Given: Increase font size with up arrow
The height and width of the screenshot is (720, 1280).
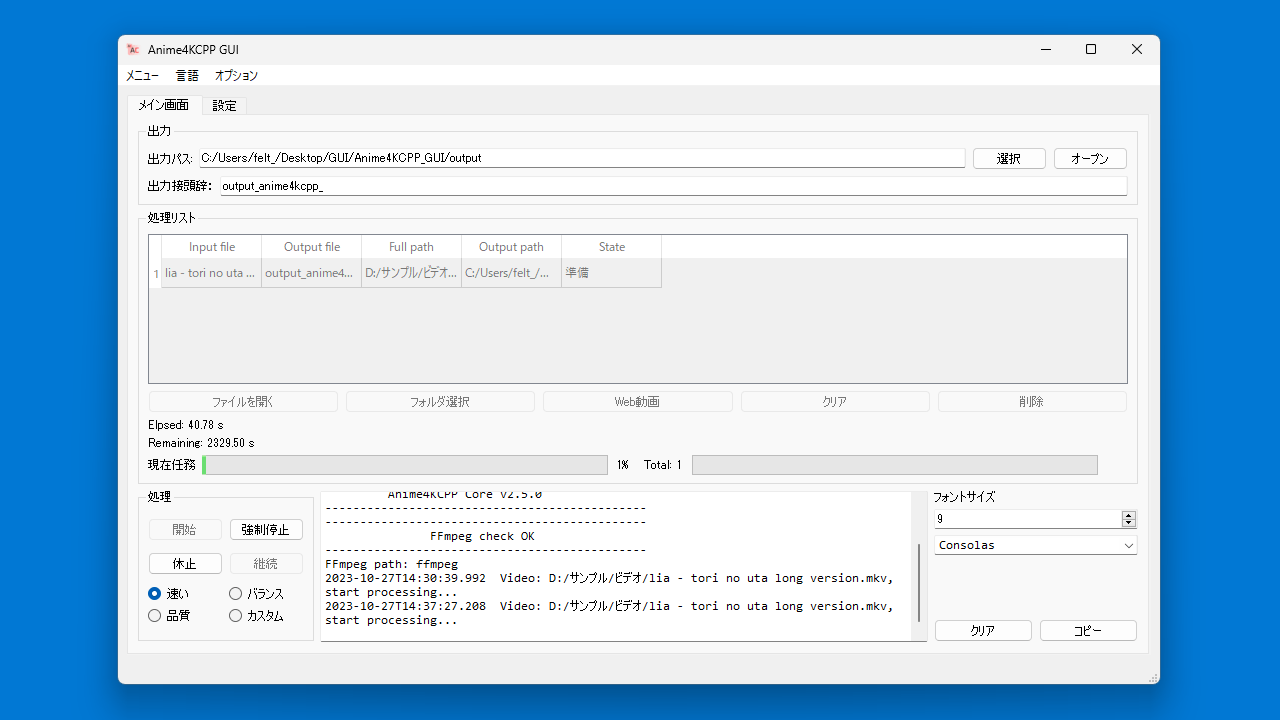Looking at the screenshot, I should coord(1129,515).
